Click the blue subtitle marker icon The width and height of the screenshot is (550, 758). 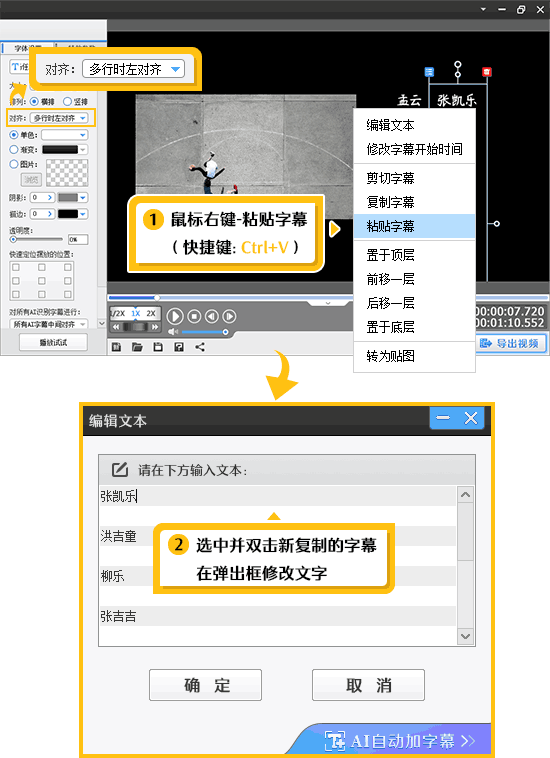click(x=429, y=72)
